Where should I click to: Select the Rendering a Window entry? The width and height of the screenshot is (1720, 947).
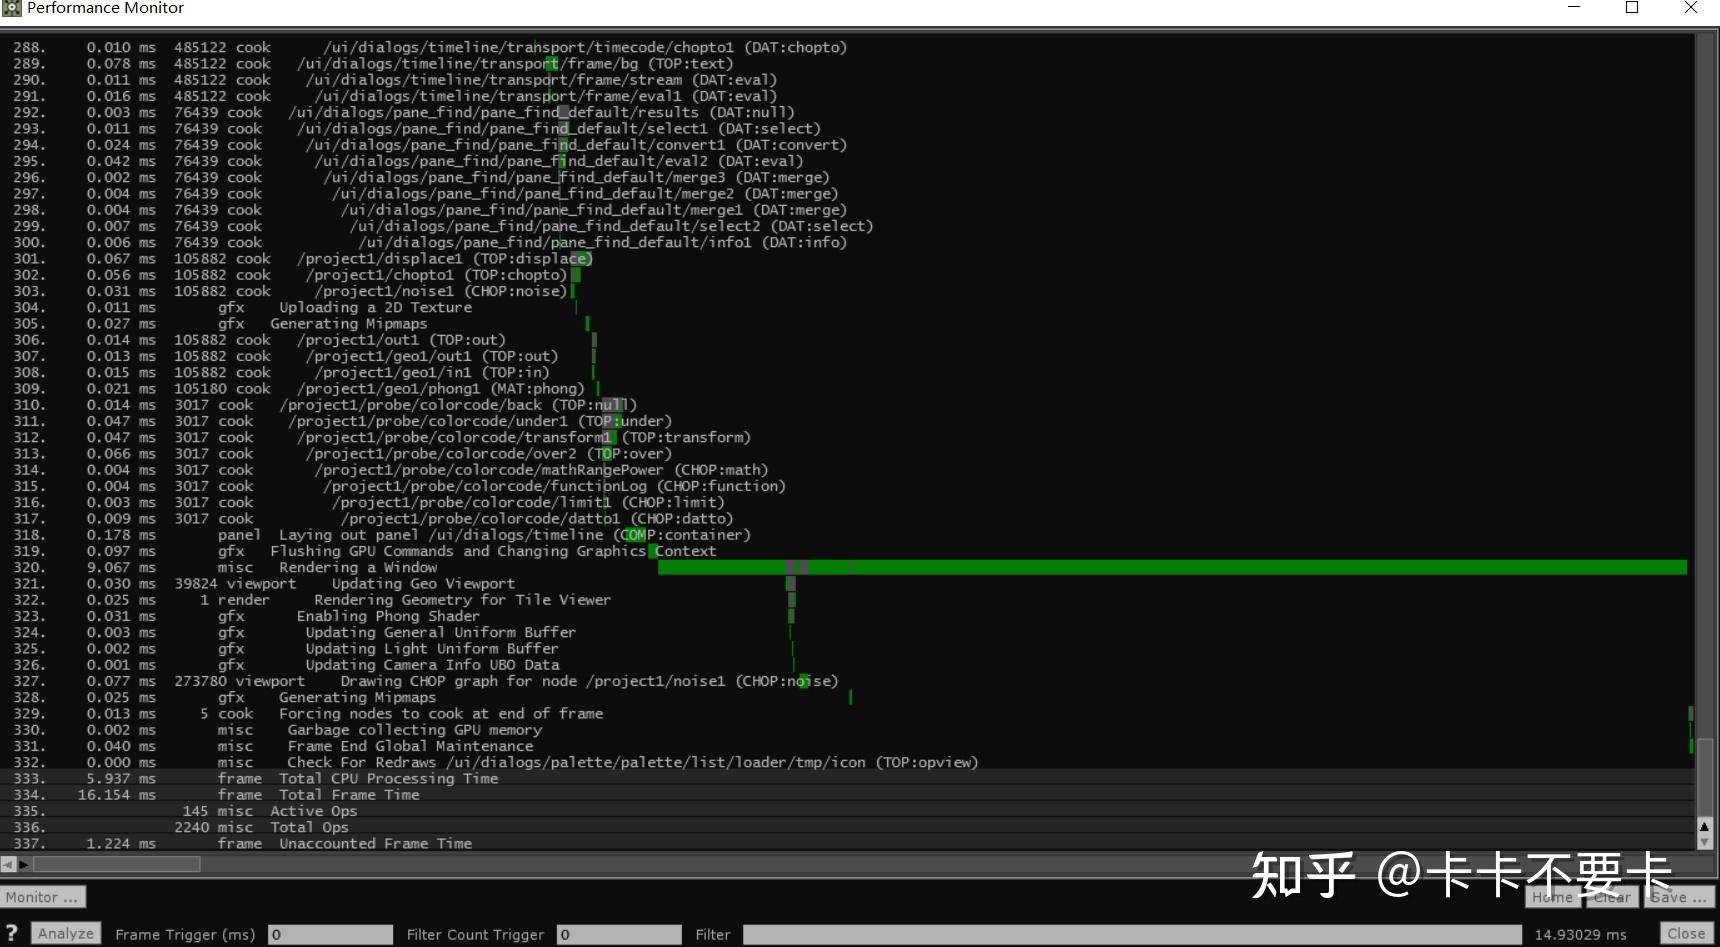pyautogui.click(x=356, y=567)
